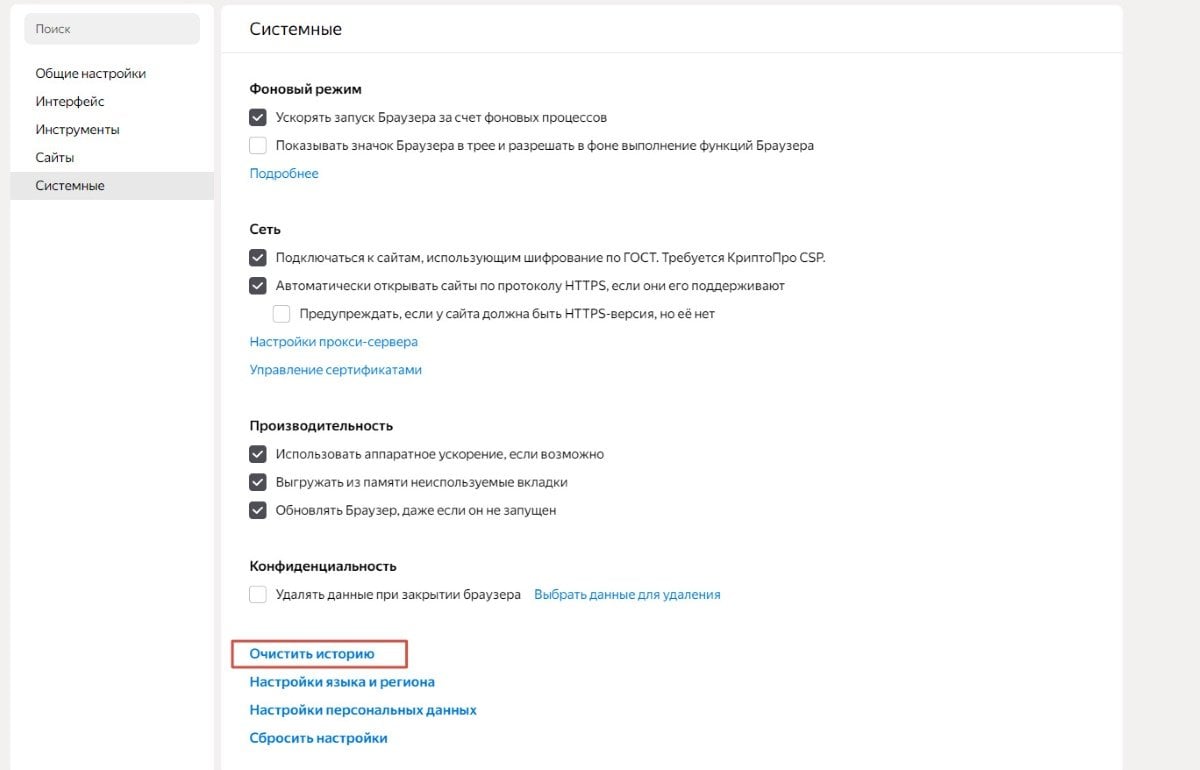This screenshot has width=1200, height=770.
Task: Enable showing Browser icon in tray
Action: [258, 145]
